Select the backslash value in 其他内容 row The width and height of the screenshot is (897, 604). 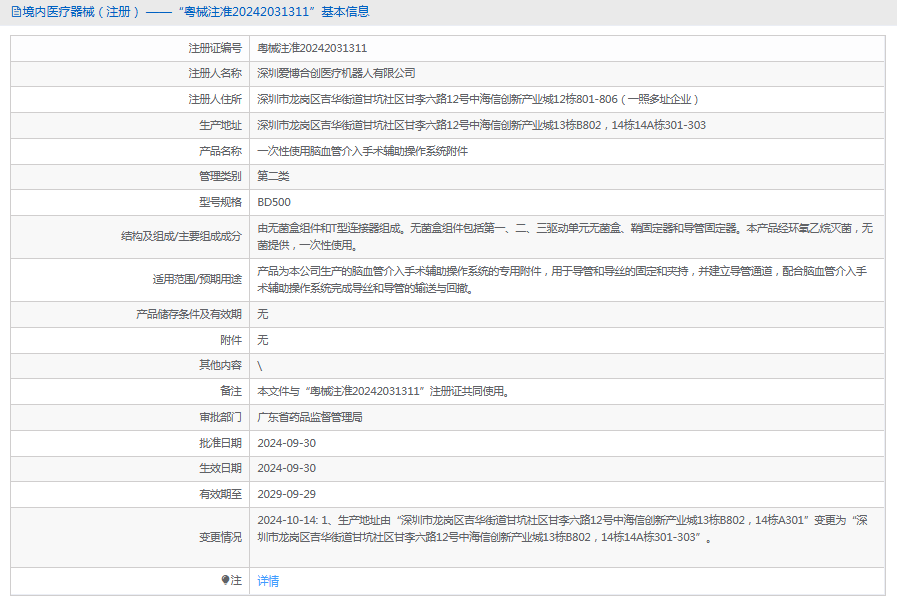260,366
